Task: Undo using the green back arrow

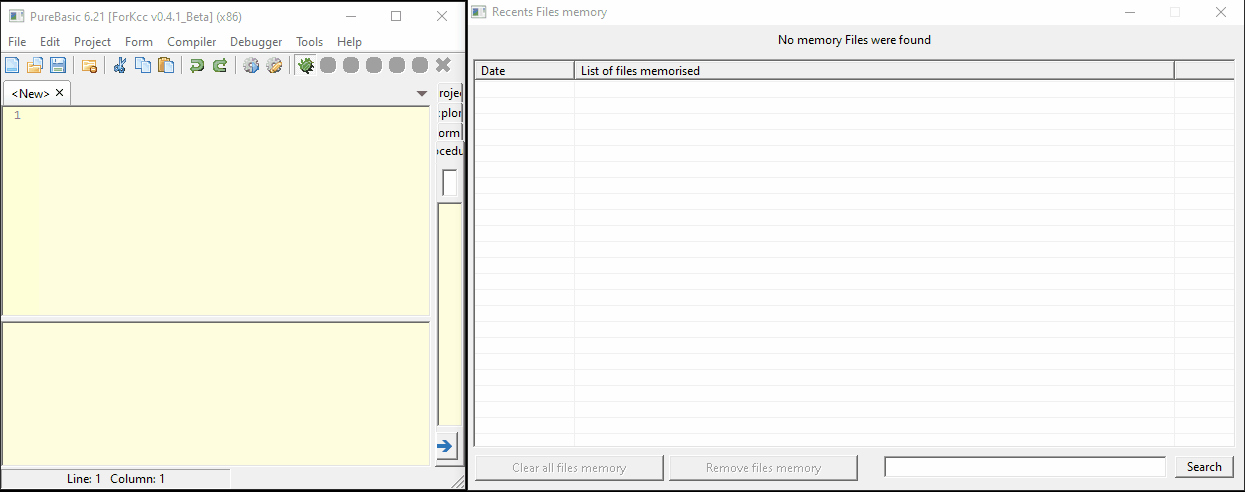Action: (x=197, y=65)
